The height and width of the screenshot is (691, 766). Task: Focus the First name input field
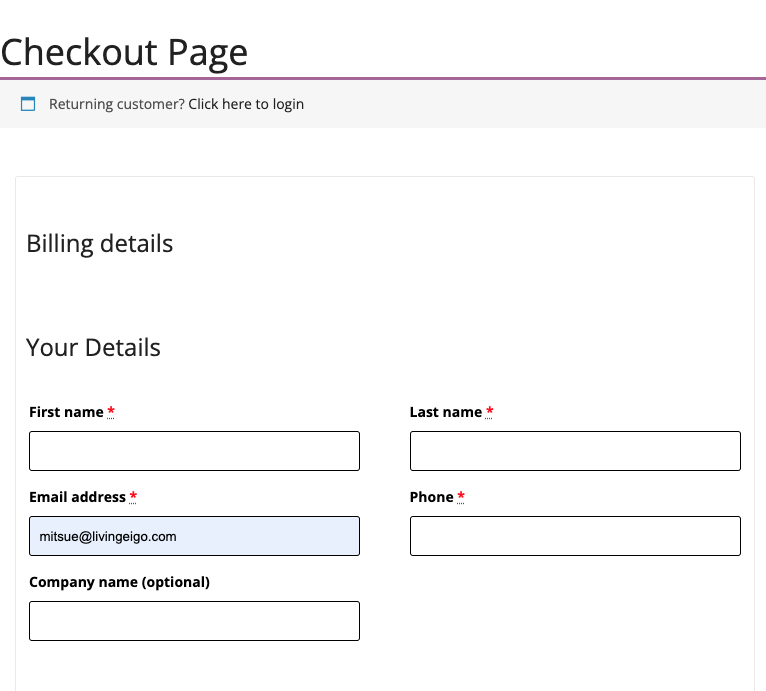tap(194, 451)
